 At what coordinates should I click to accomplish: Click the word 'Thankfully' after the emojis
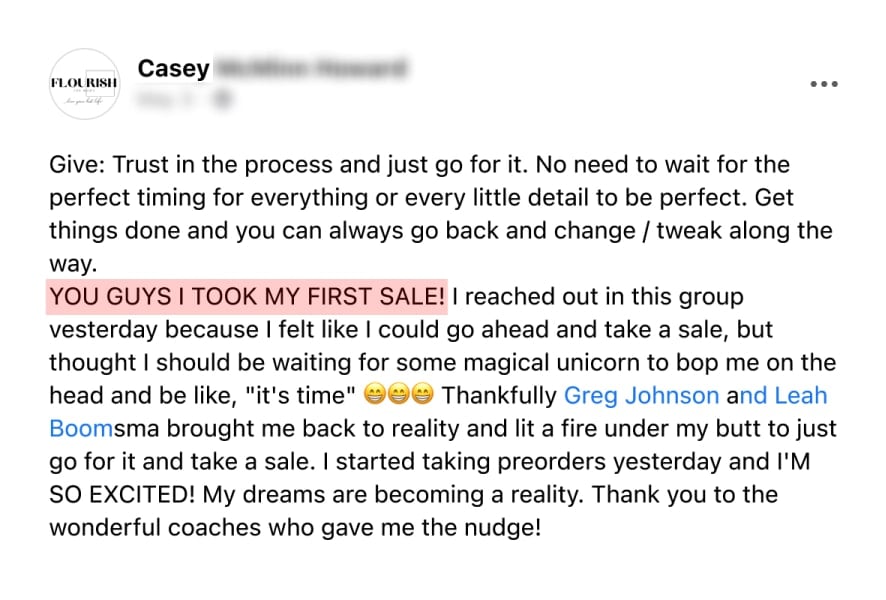(x=499, y=395)
